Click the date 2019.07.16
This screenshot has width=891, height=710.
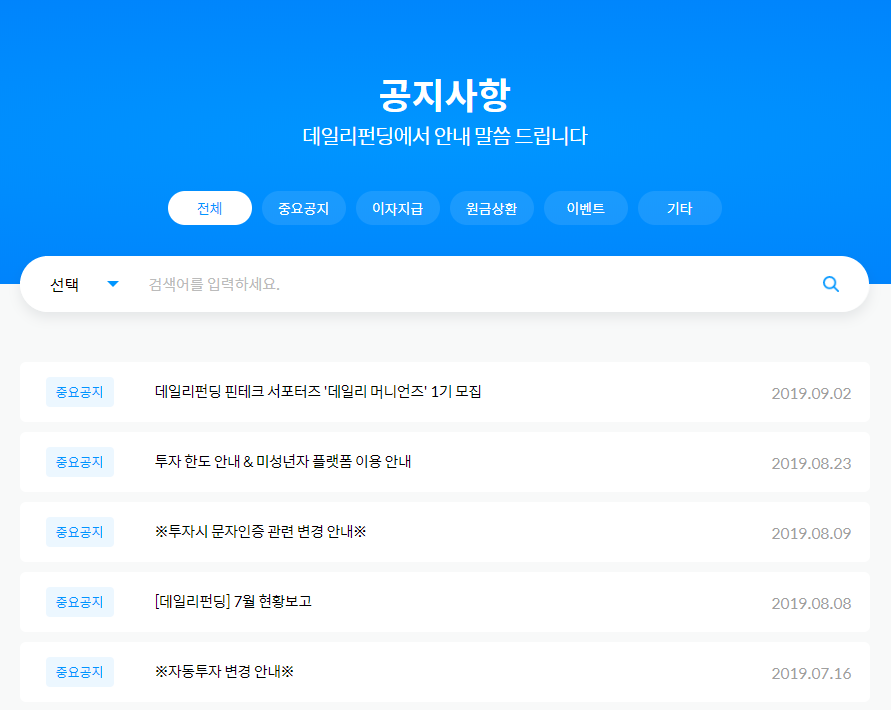pyautogui.click(x=811, y=673)
